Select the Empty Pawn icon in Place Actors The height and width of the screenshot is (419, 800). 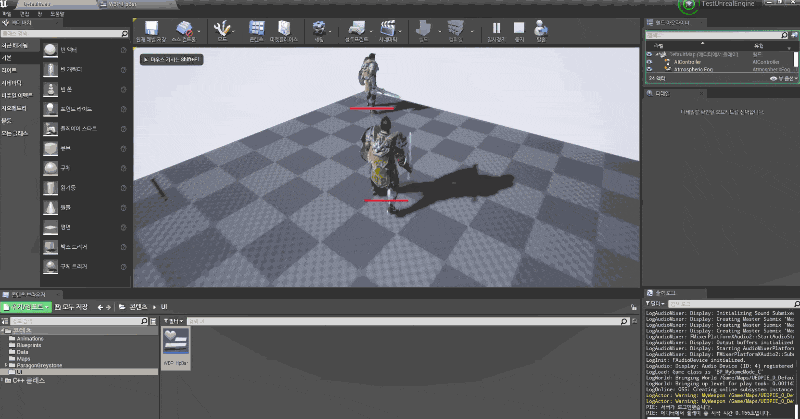50,89
